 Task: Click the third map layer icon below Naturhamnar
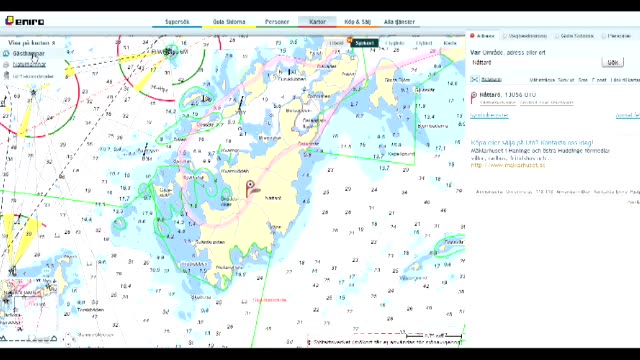pos(6,76)
